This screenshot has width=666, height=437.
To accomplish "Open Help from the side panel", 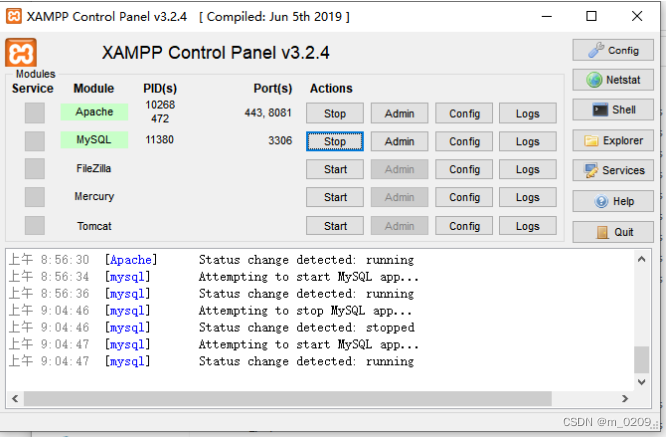I will point(613,201).
